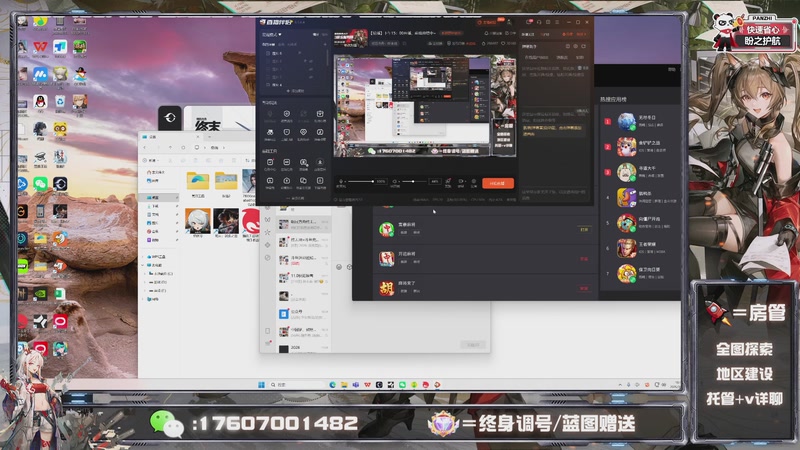Add a new source with plus icon

325,44
